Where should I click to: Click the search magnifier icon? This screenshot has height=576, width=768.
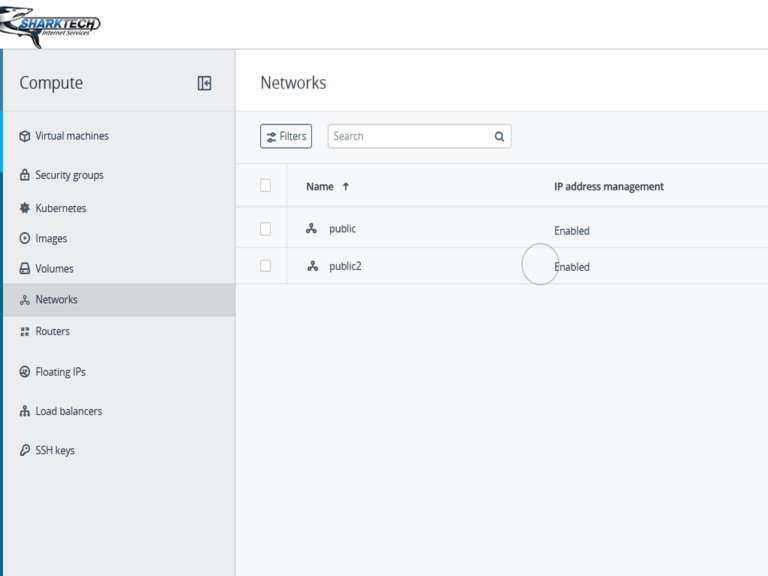coord(499,137)
